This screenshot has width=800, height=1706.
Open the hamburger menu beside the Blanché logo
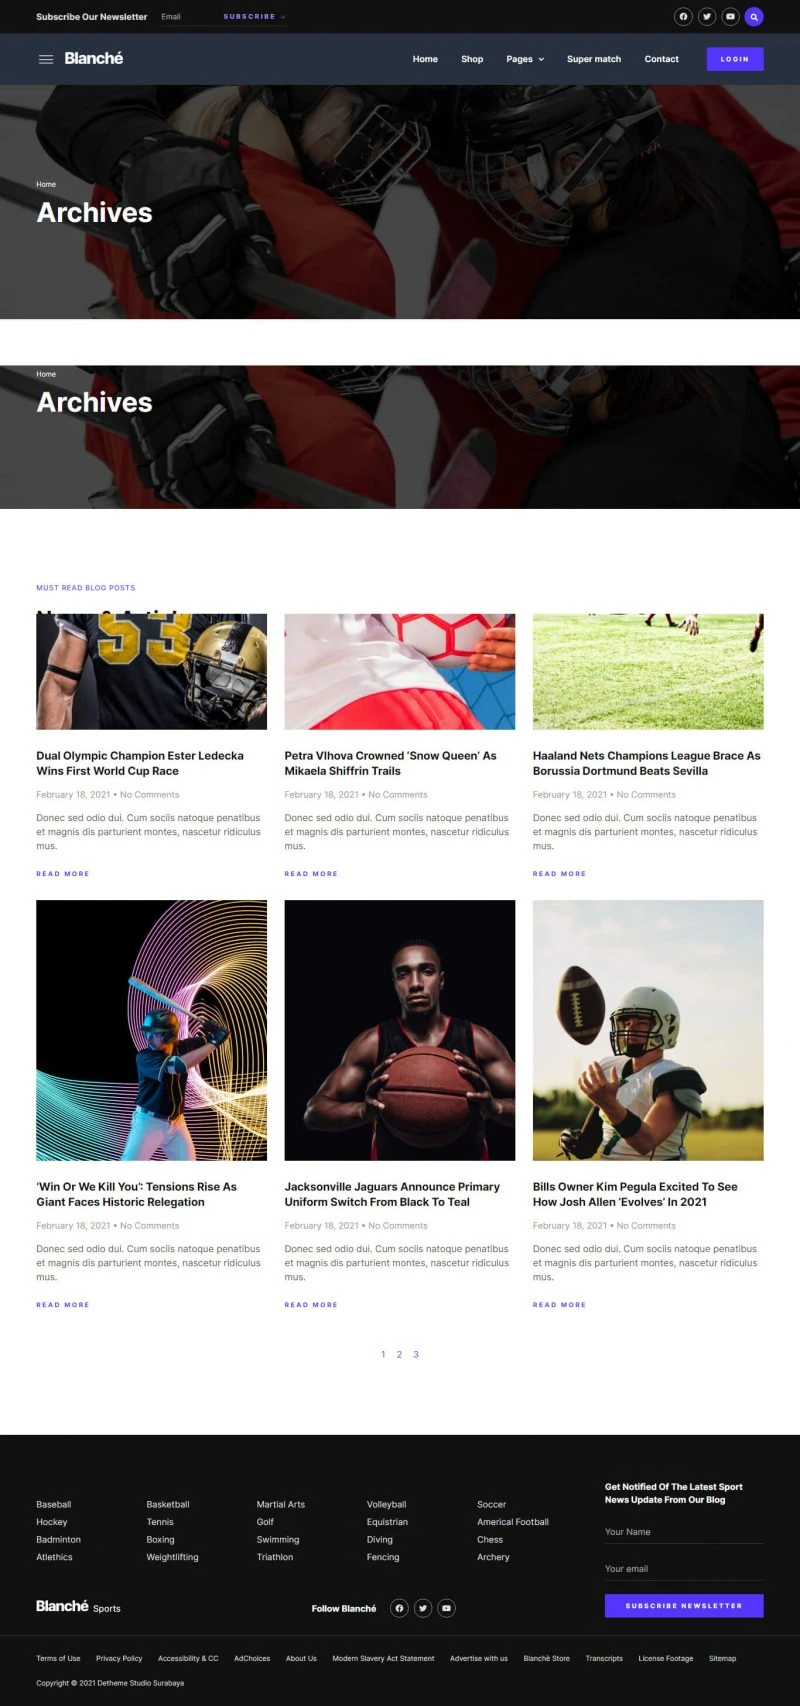coord(45,59)
